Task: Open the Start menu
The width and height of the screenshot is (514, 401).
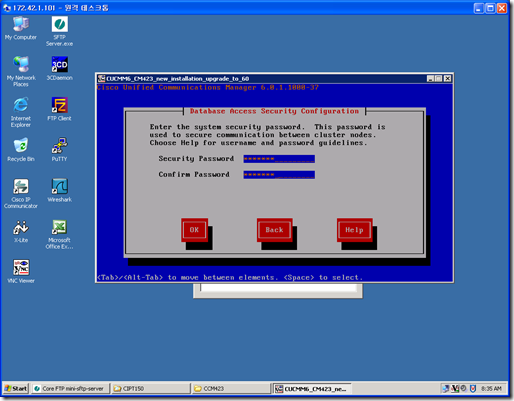Action: pos(15,388)
